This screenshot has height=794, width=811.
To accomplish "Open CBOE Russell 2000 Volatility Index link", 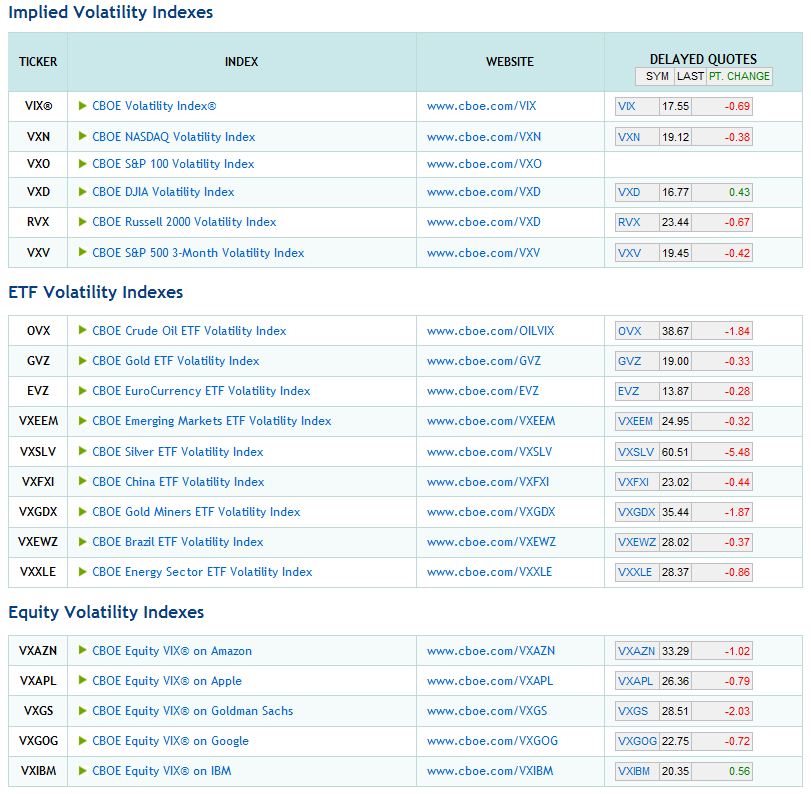I will click(x=184, y=222).
